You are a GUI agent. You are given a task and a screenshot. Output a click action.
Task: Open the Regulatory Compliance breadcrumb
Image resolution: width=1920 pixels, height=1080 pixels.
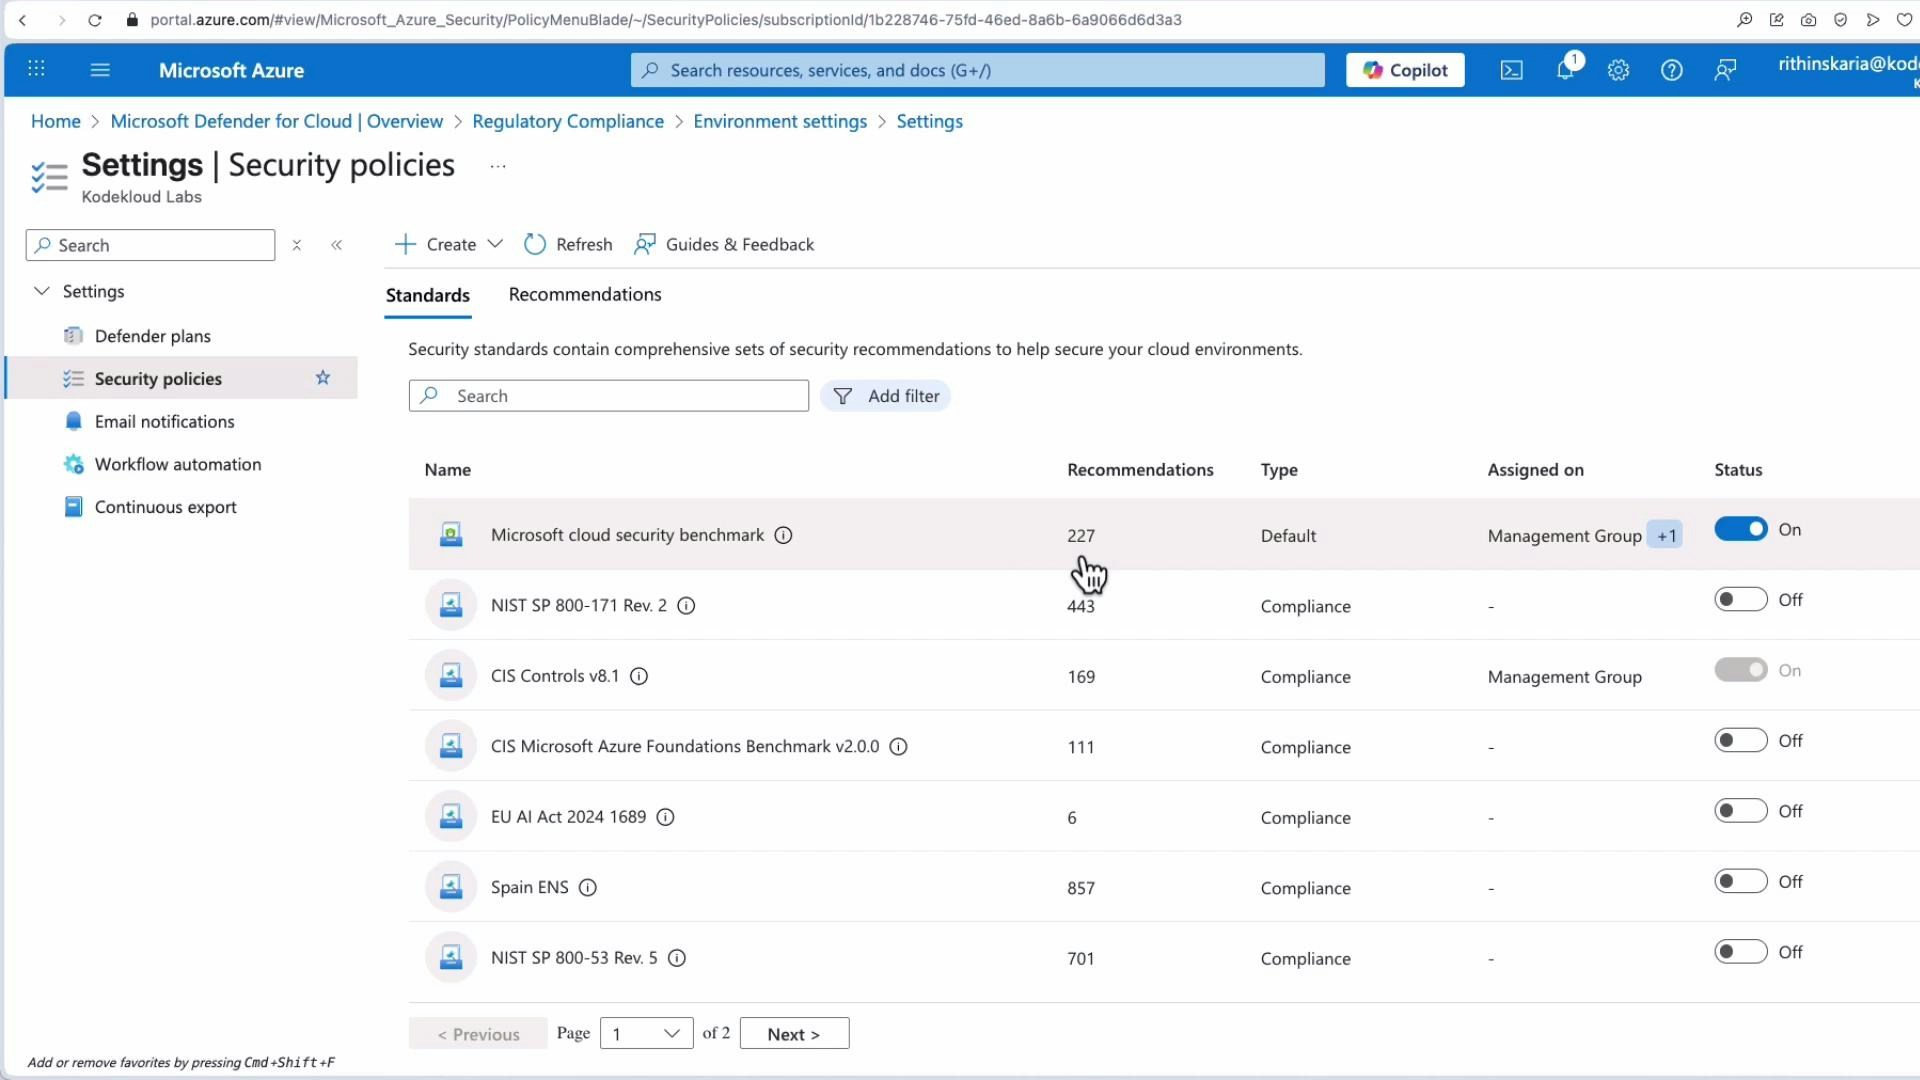(568, 120)
